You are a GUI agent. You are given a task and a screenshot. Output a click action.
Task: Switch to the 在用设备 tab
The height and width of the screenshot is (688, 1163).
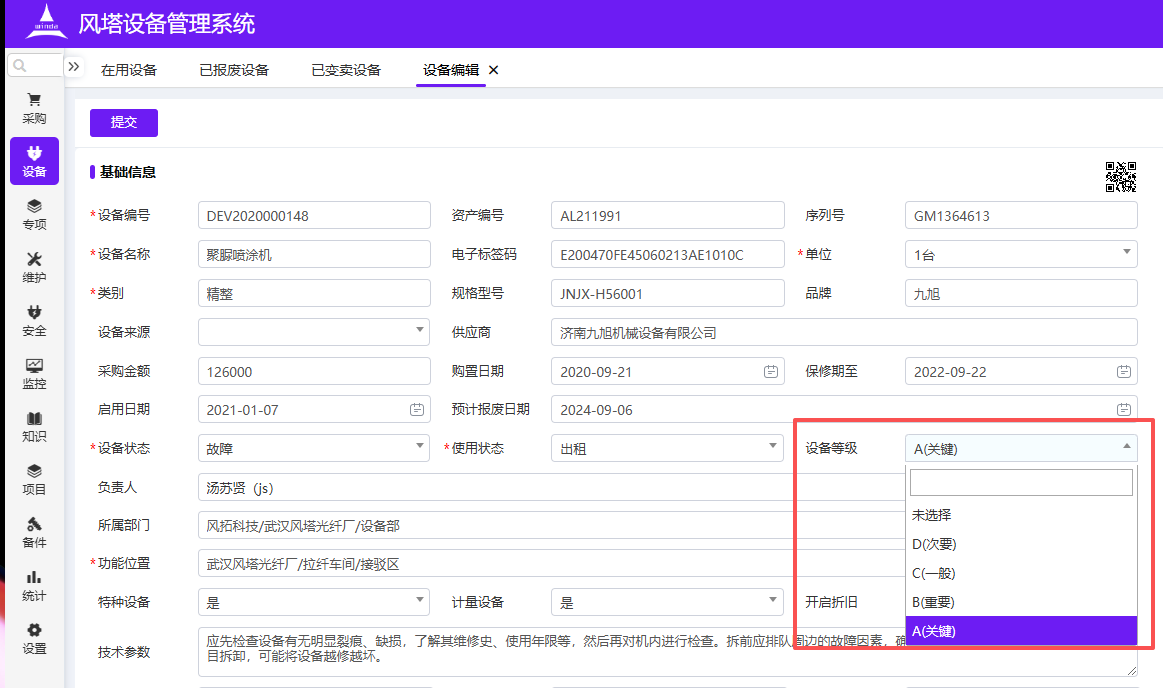click(129, 70)
